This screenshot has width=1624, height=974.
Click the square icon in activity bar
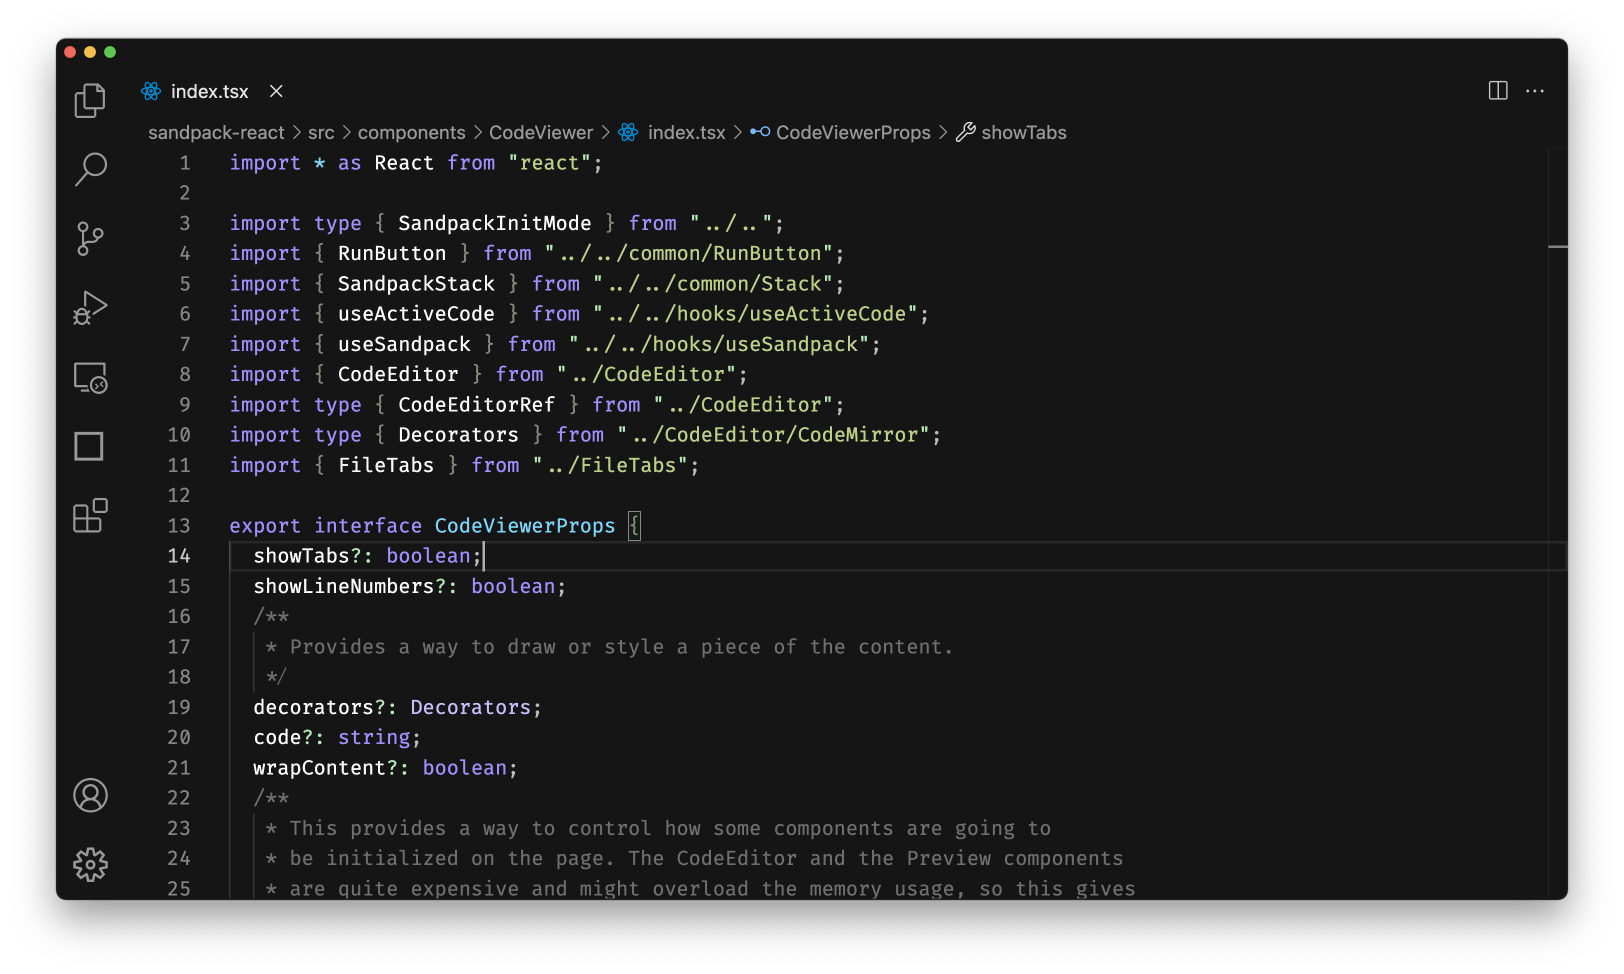(89, 446)
